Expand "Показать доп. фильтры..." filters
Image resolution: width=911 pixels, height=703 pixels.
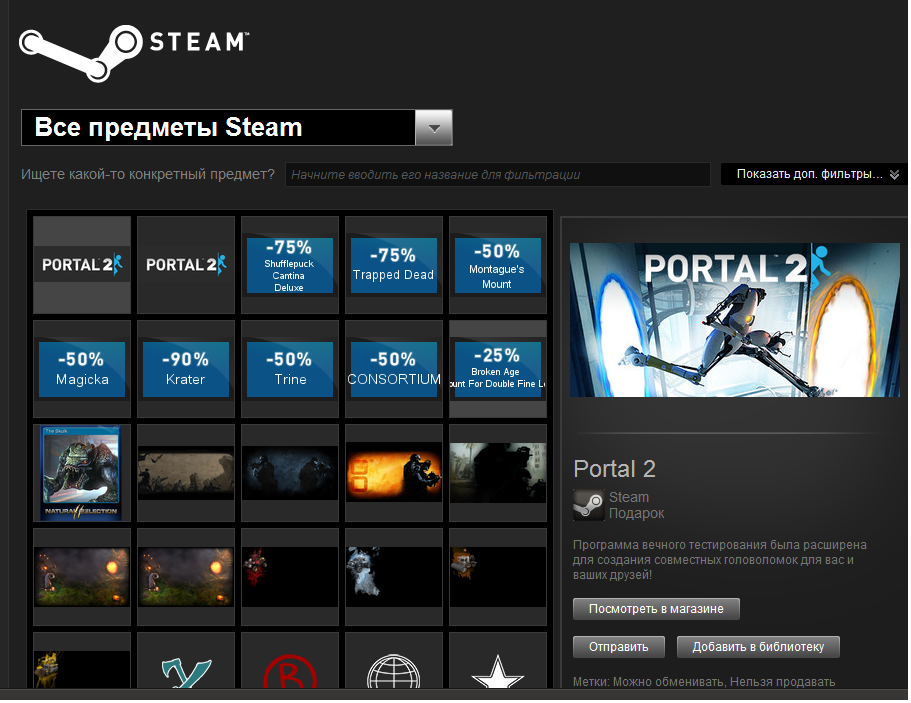click(x=814, y=174)
